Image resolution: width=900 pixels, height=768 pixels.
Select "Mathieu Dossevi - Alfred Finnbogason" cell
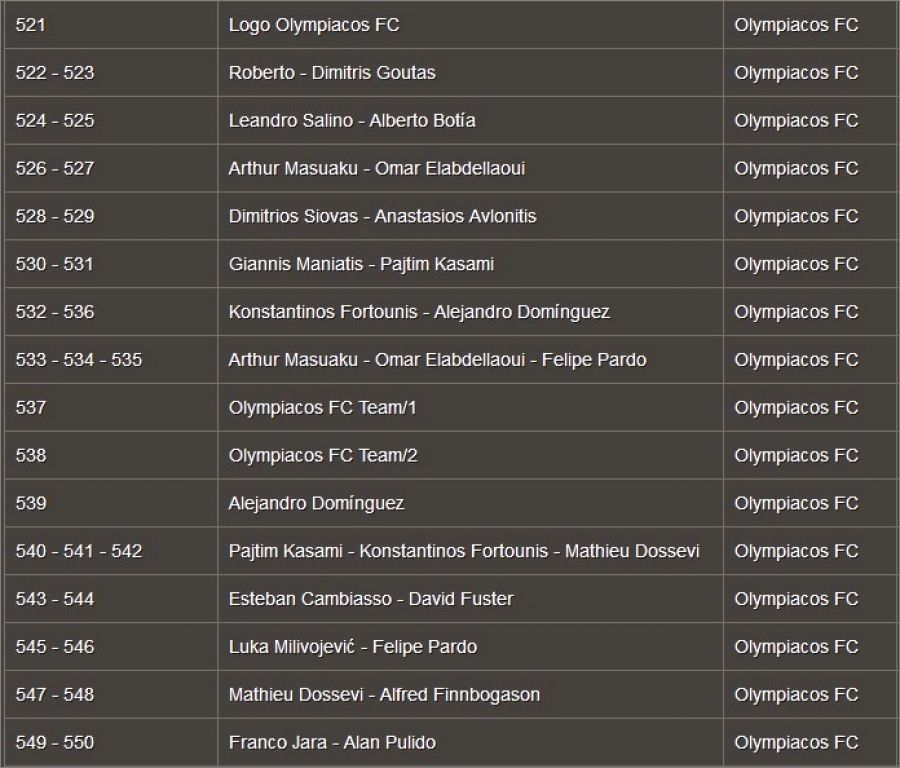click(384, 695)
